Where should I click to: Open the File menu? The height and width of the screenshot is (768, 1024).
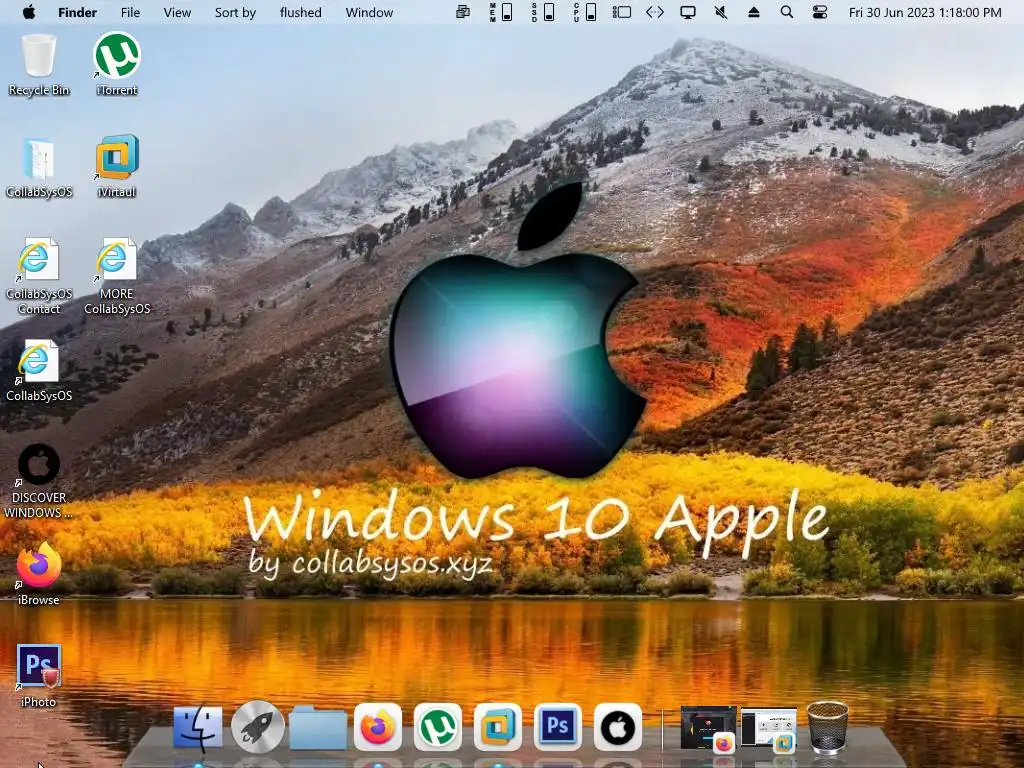click(x=130, y=12)
